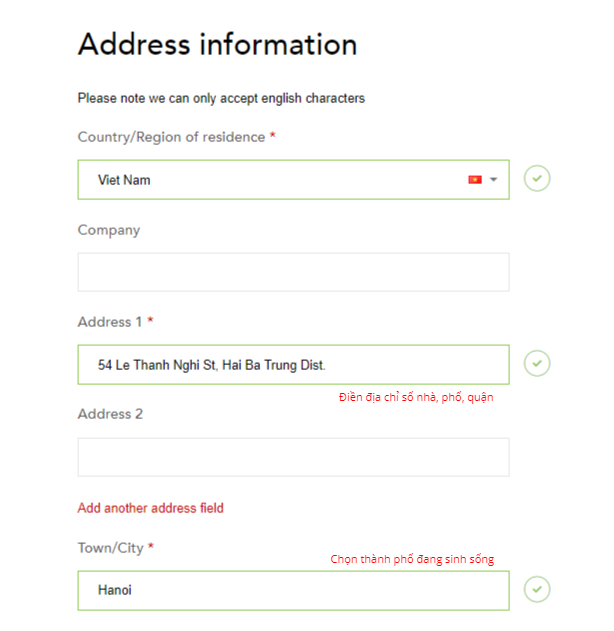Click the english characters notice text
This screenshot has width=614, height=631.
(221, 99)
